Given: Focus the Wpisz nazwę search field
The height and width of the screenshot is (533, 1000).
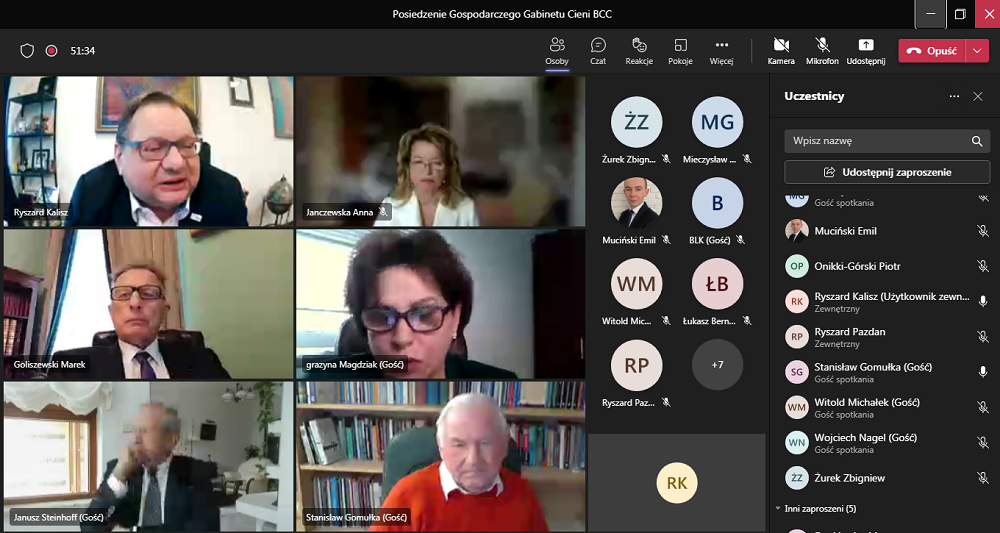Looking at the screenshot, I should pos(887,141).
